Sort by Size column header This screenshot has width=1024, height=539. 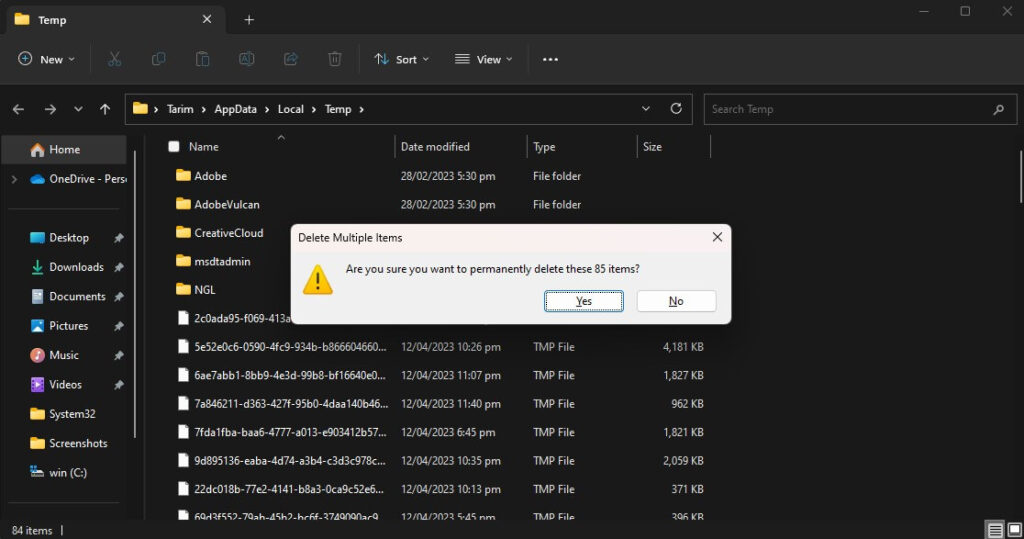pos(652,146)
